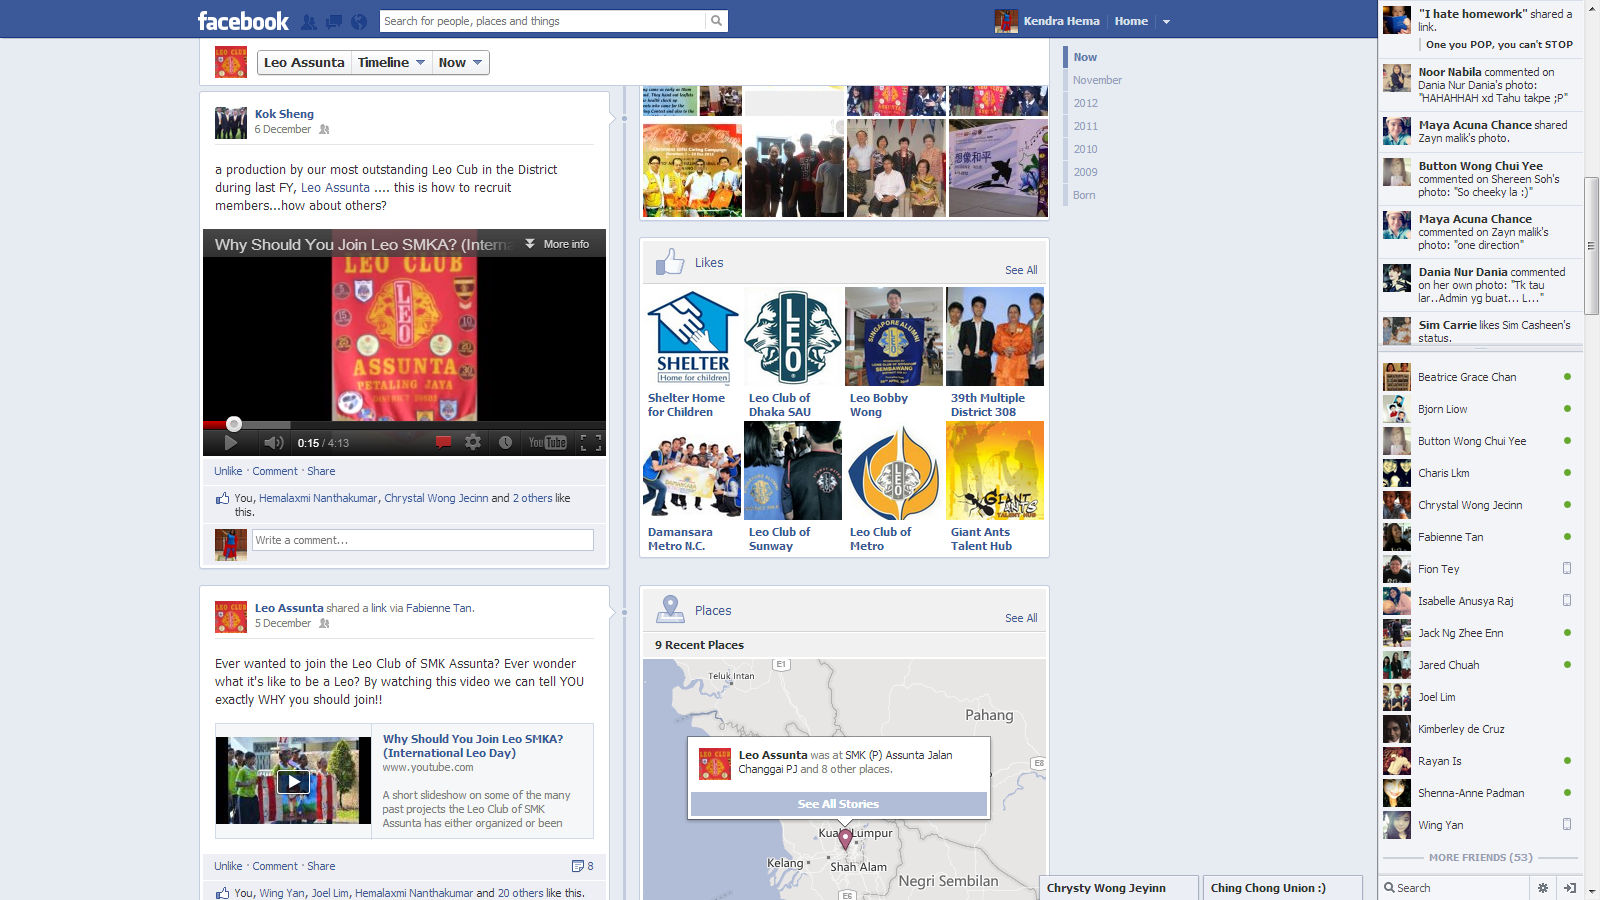
Task: Open chat with Jared Chuah
Action: (1479, 665)
